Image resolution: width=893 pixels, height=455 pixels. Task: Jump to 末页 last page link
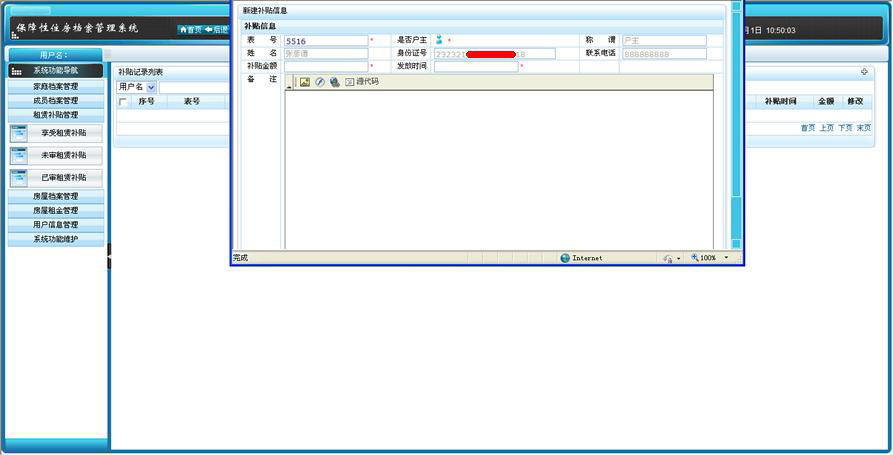pos(864,128)
